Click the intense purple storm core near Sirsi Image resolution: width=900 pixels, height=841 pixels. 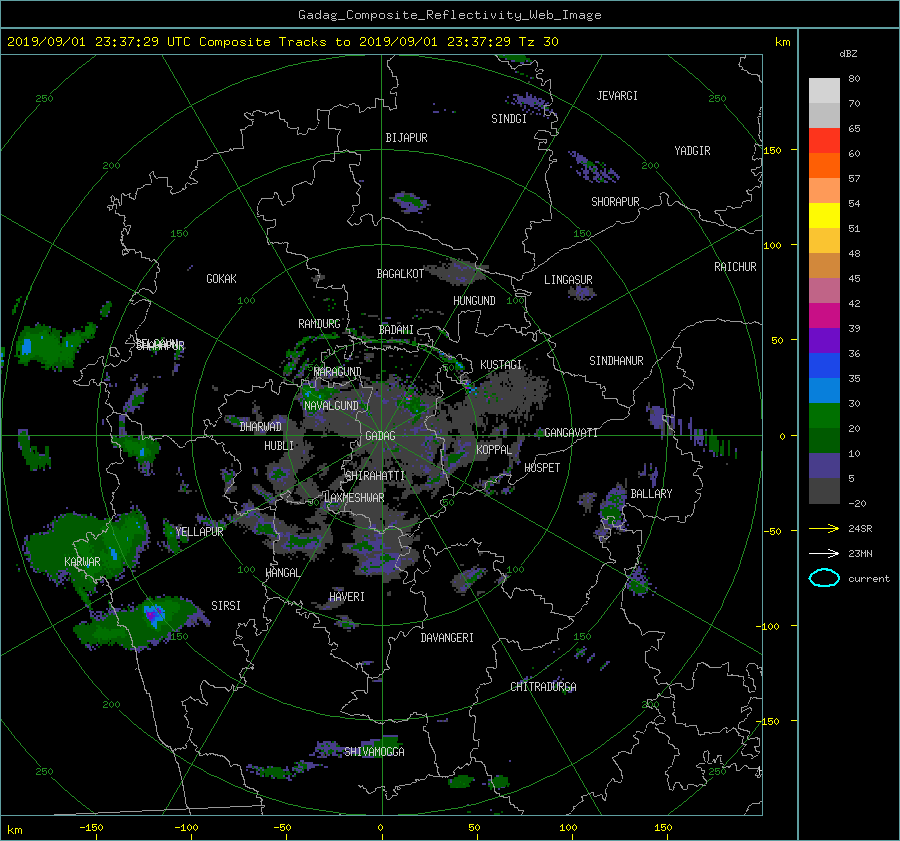153,615
